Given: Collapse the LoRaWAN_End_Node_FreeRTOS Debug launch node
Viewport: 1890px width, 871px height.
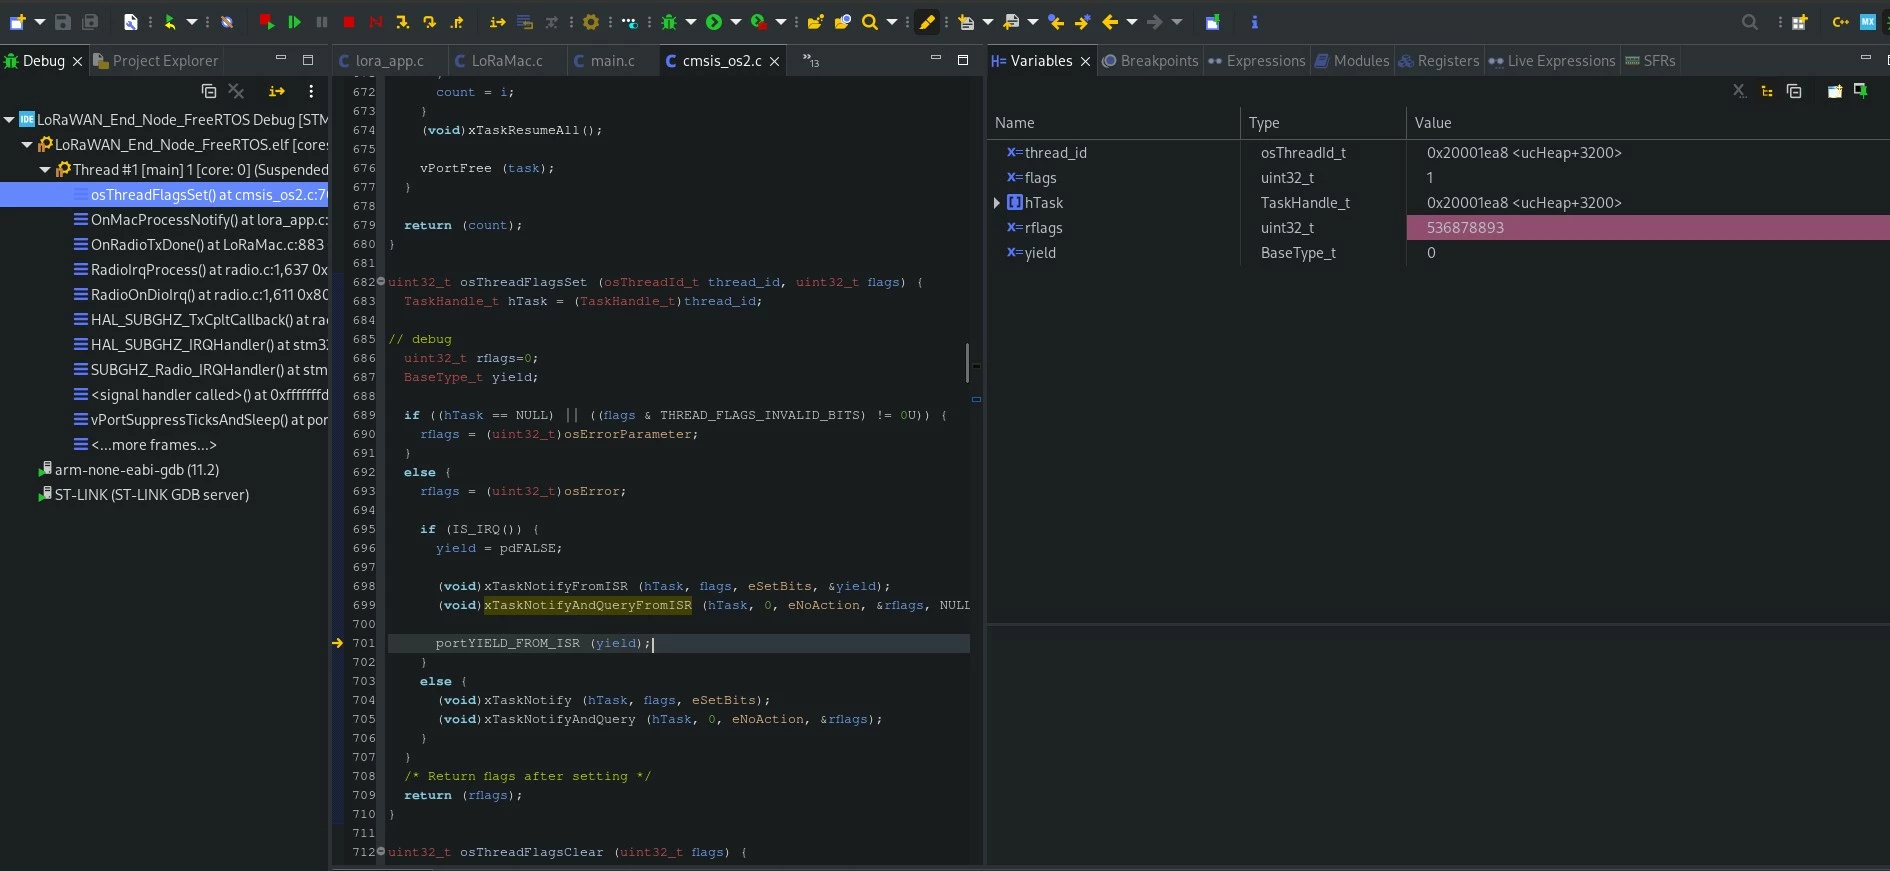Looking at the screenshot, I should [x=9, y=119].
